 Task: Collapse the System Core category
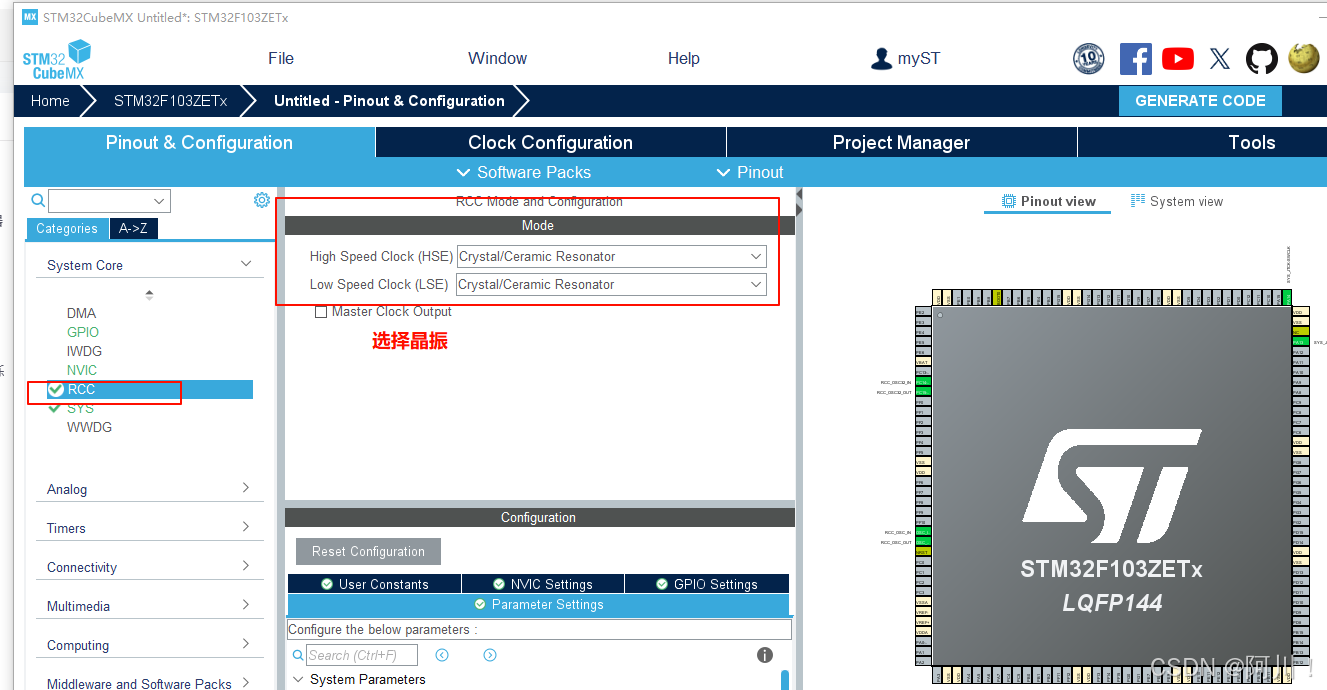(x=246, y=264)
